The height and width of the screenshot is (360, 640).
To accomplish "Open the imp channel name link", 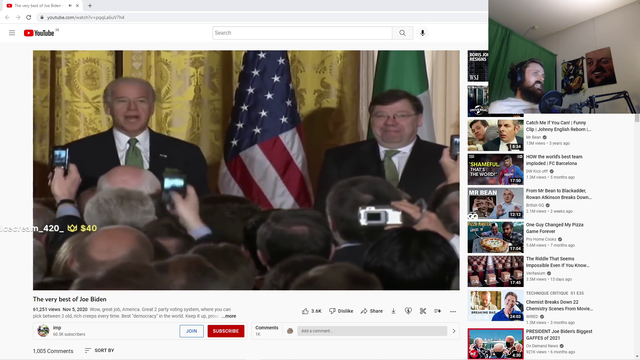I will (57, 328).
